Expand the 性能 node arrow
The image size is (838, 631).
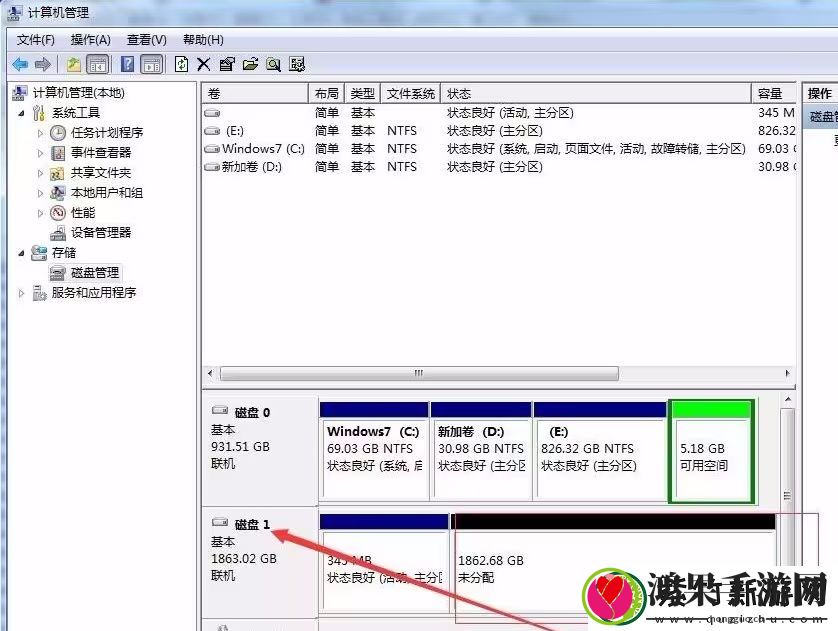click(x=40, y=213)
